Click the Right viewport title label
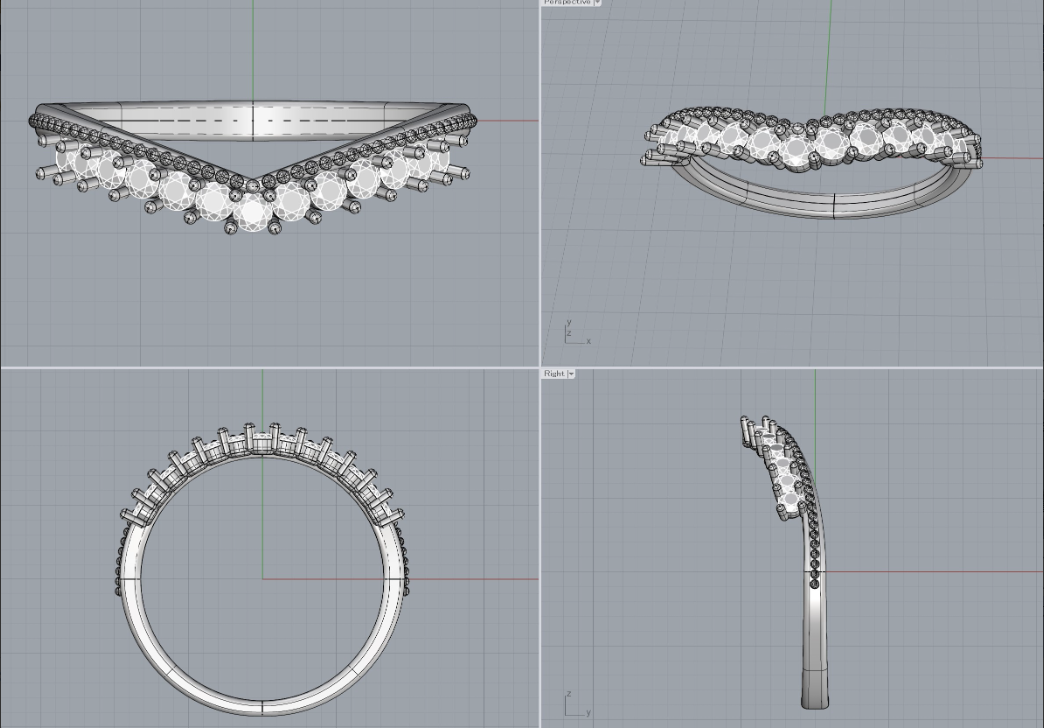The height and width of the screenshot is (728, 1044). click(x=554, y=374)
